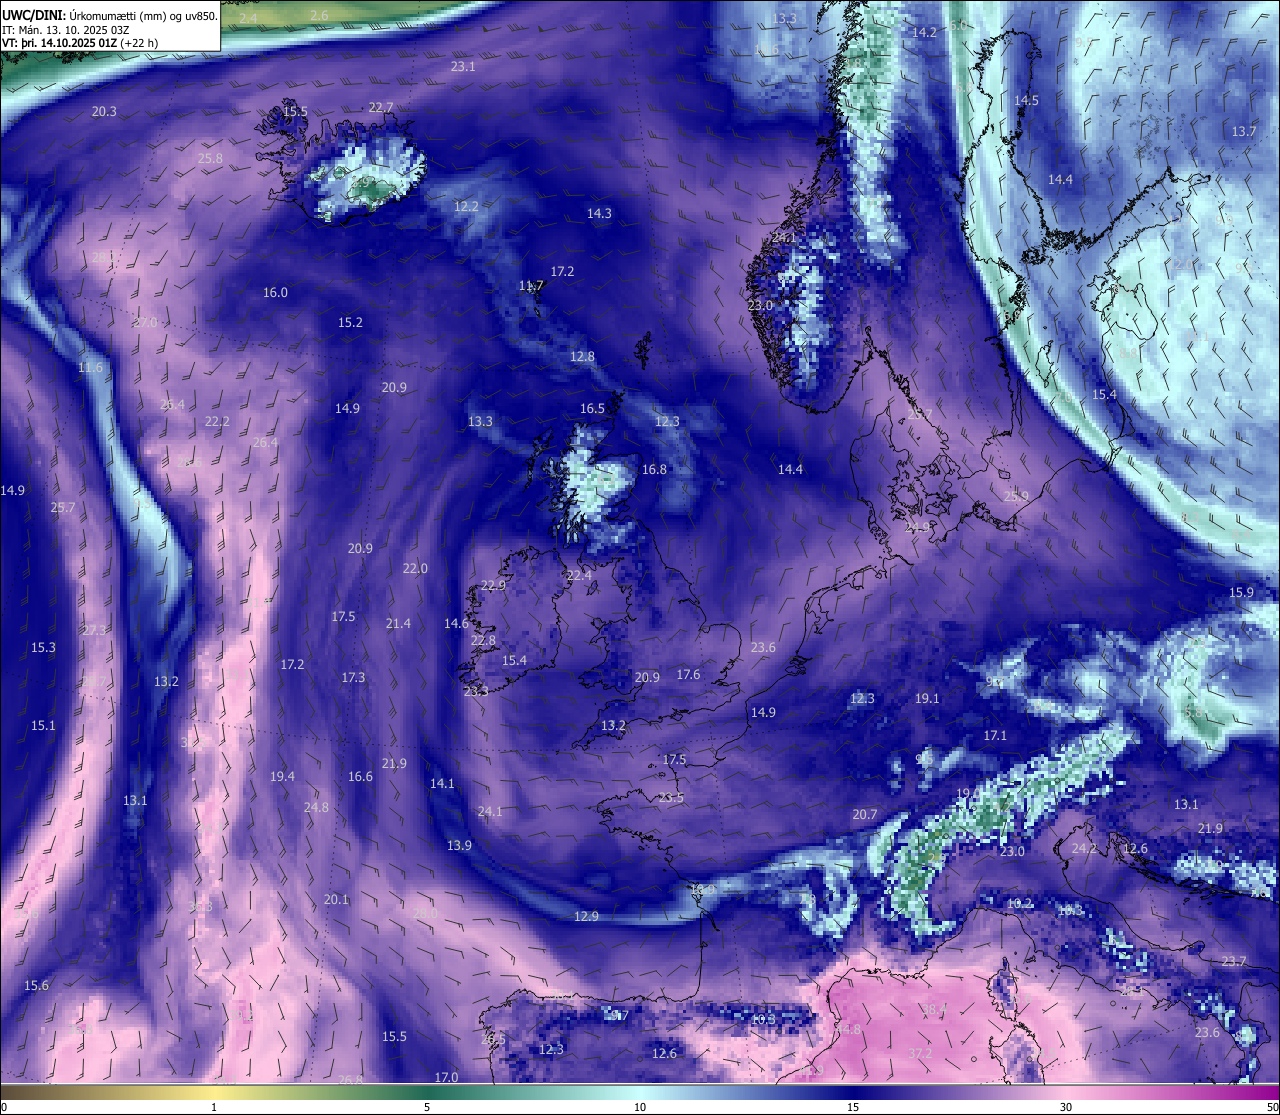Screen dimensions: 1280x1115
Task: Click the 21.4 value on the map
Action: [398, 623]
